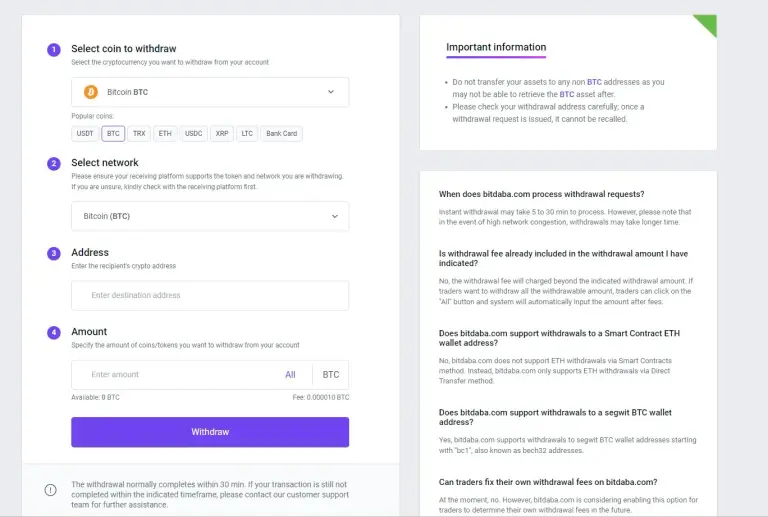This screenshot has height=517, width=768.
Task: Select the BTC popular coin chip
Action: (x=113, y=134)
